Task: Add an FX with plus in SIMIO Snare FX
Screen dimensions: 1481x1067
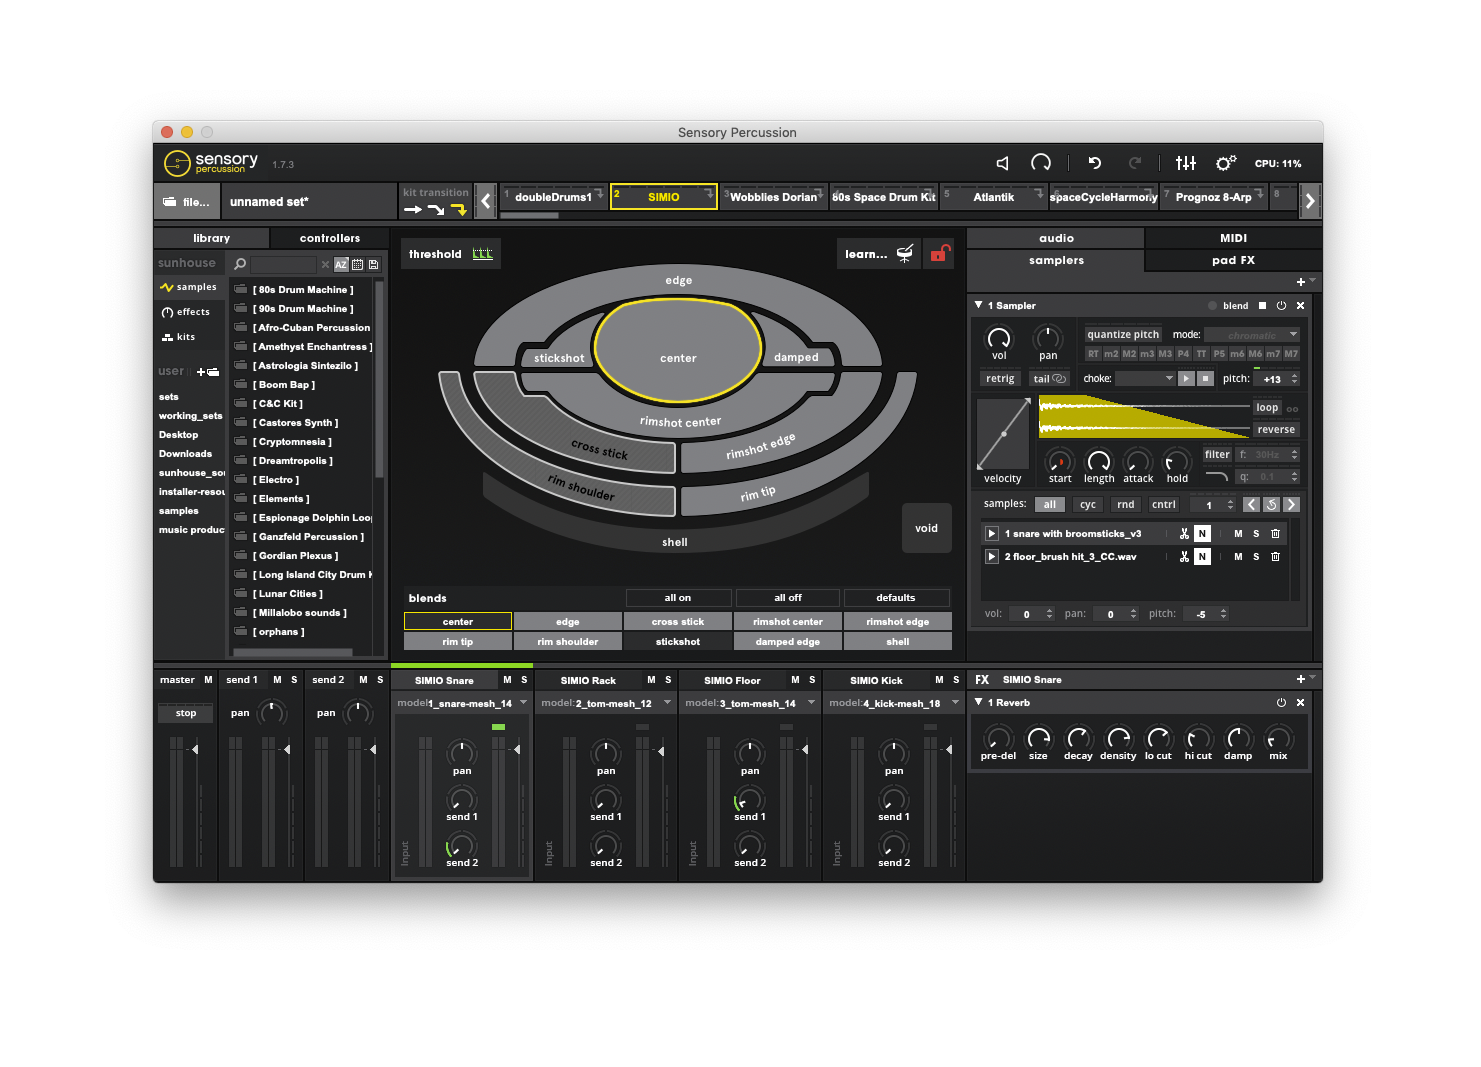Action: point(1300,679)
